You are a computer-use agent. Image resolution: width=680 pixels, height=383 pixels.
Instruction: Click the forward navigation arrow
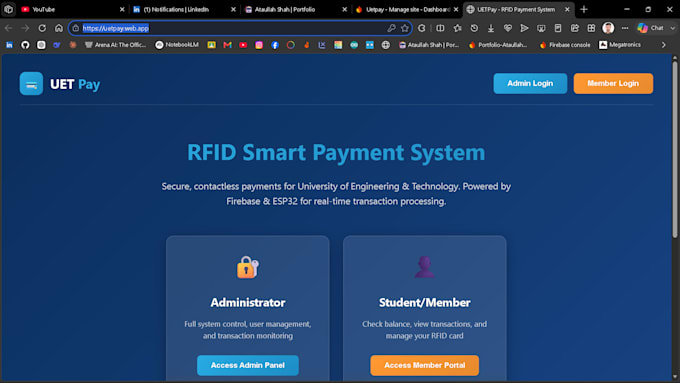25,28
